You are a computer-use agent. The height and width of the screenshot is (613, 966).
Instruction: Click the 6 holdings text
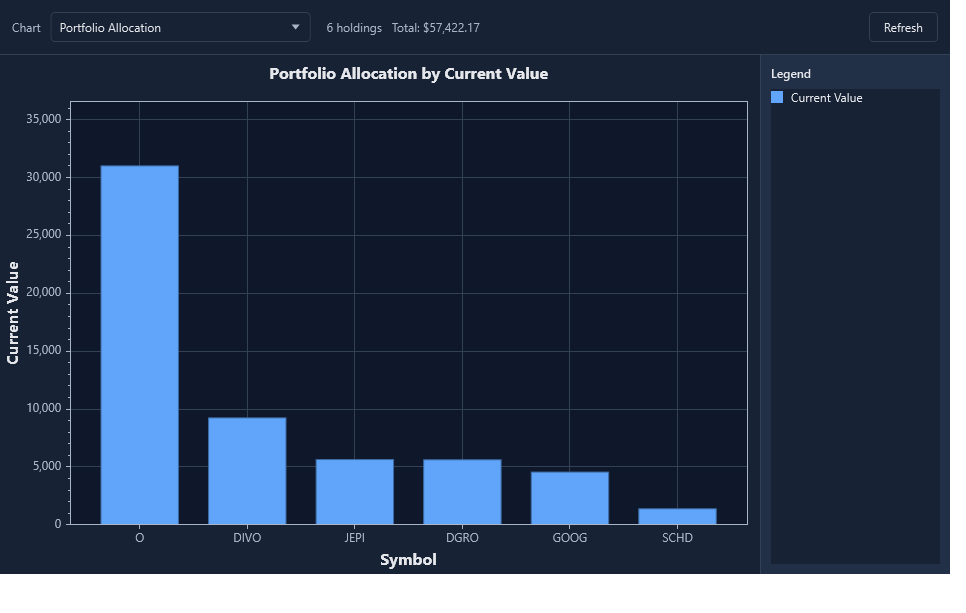[x=354, y=28]
